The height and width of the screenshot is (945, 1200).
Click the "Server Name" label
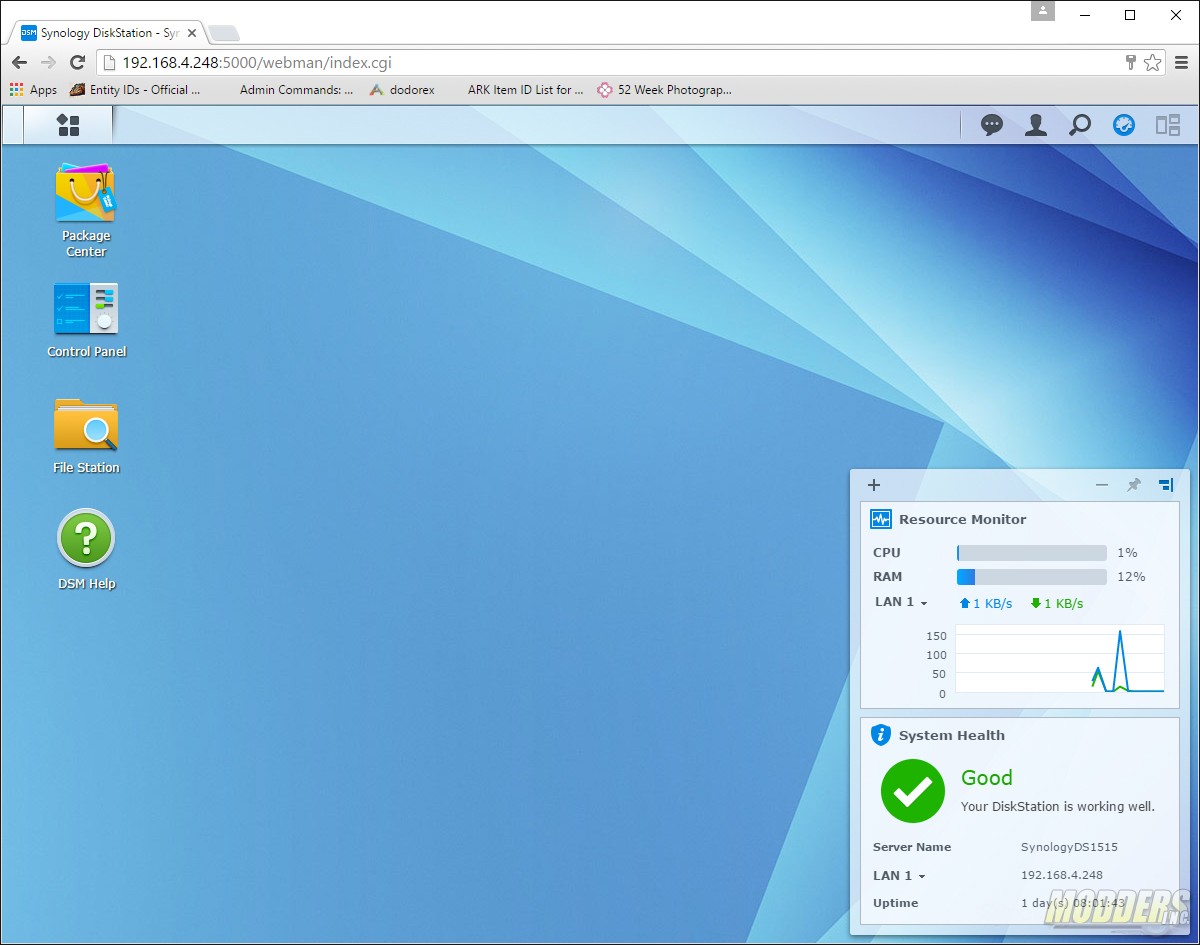click(x=912, y=847)
